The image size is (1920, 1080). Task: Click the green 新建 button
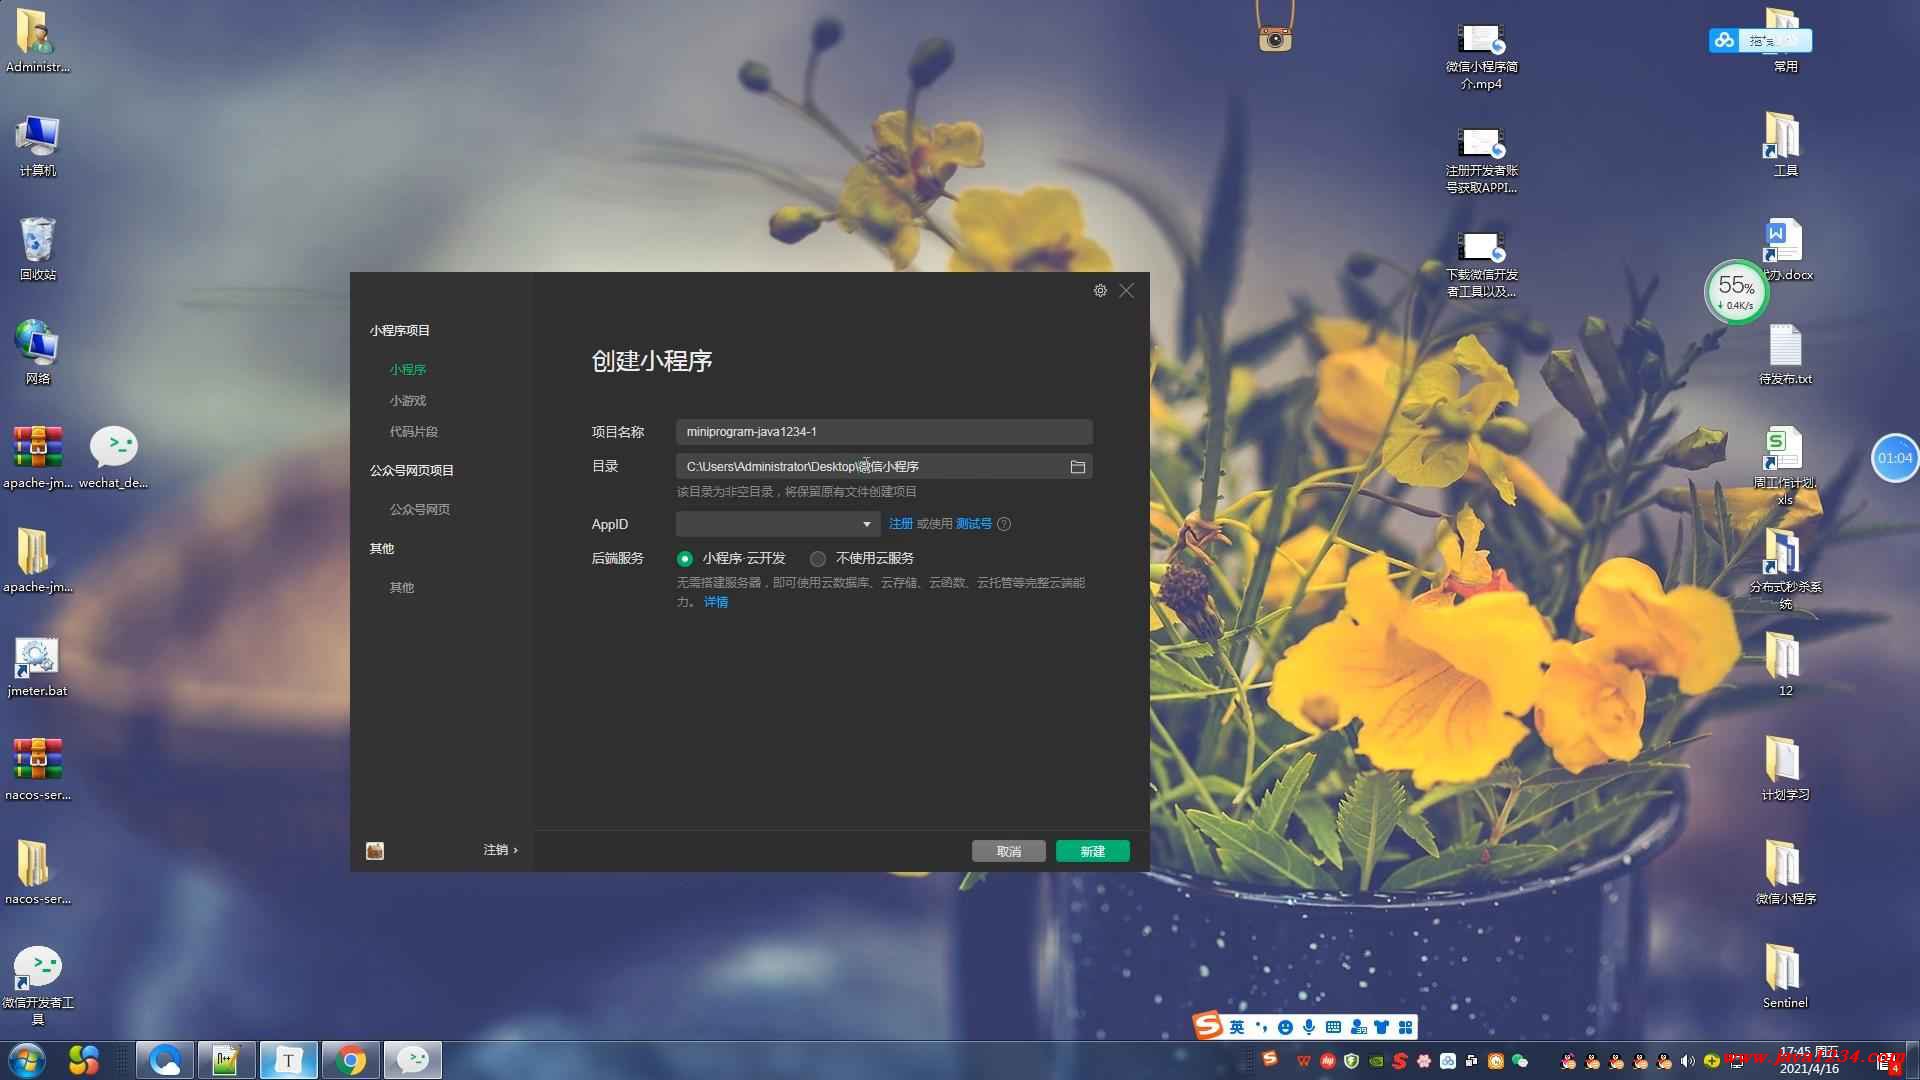[x=1092, y=851]
